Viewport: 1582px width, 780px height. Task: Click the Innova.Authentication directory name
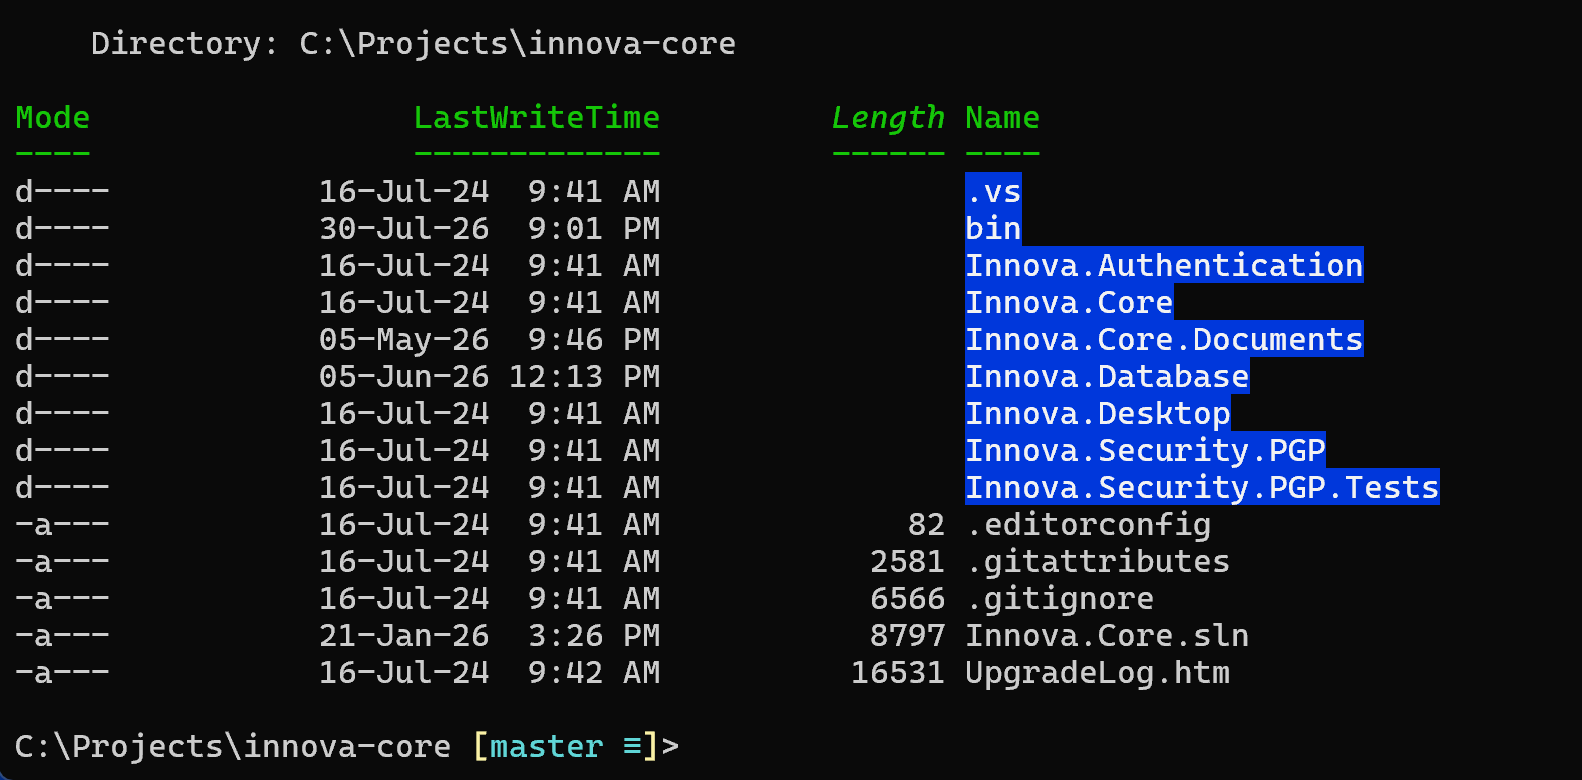[x=1164, y=265]
